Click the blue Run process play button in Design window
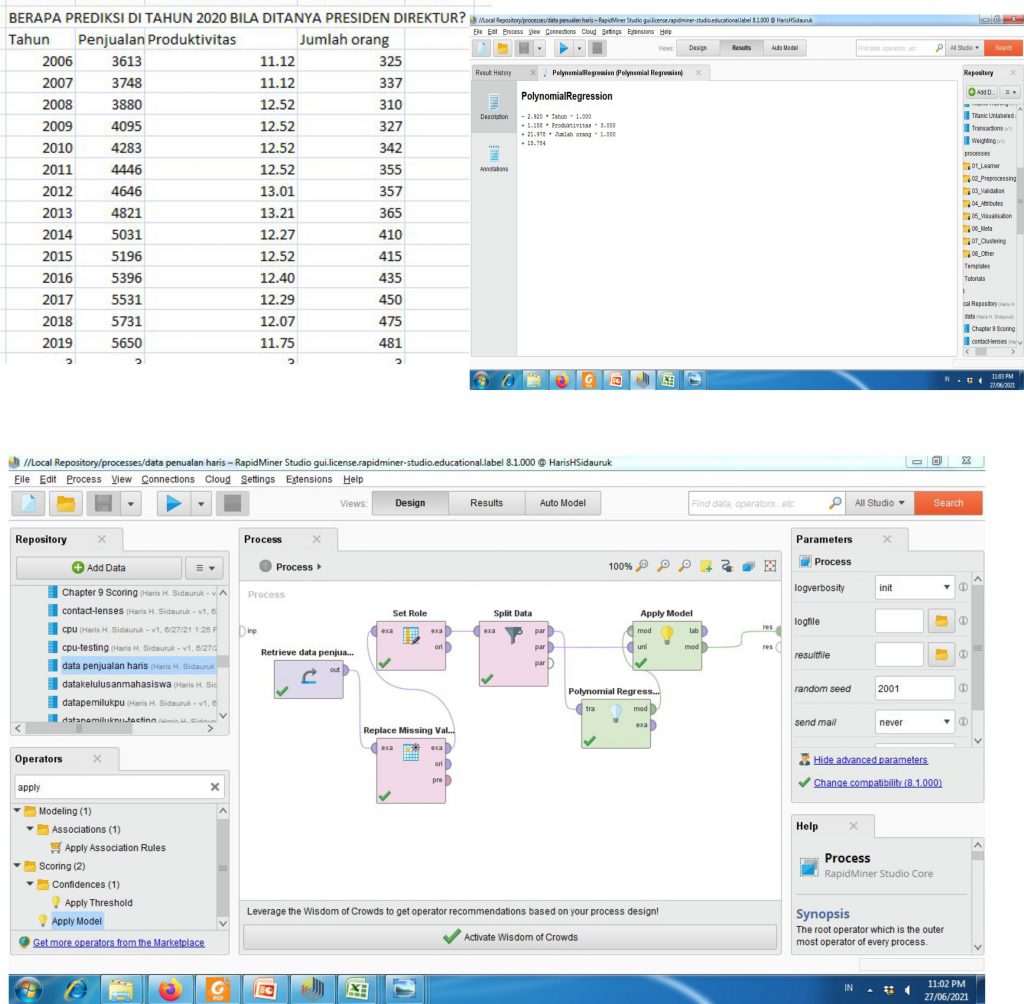Image resolution: width=1024 pixels, height=1004 pixels. 173,504
